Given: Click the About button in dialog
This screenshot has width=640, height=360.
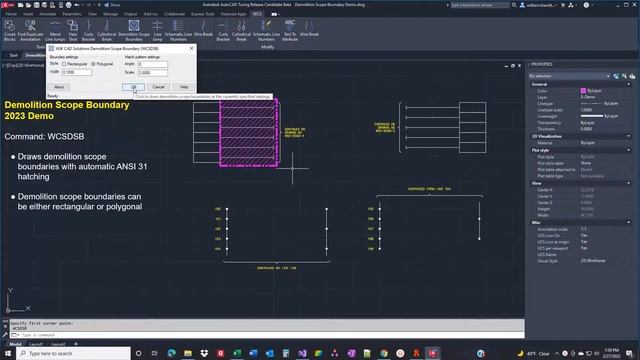Looking at the screenshot, I should coord(59,87).
